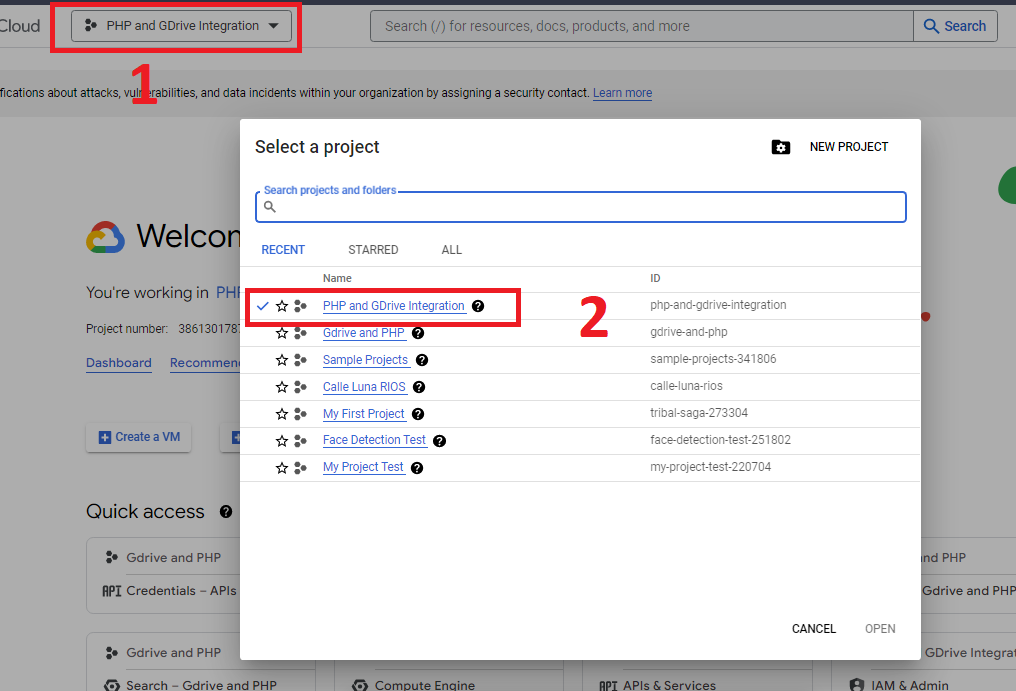Viewport: 1016px width, 691px height.
Task: Focus the Search projects and folders field
Action: [x=581, y=207]
